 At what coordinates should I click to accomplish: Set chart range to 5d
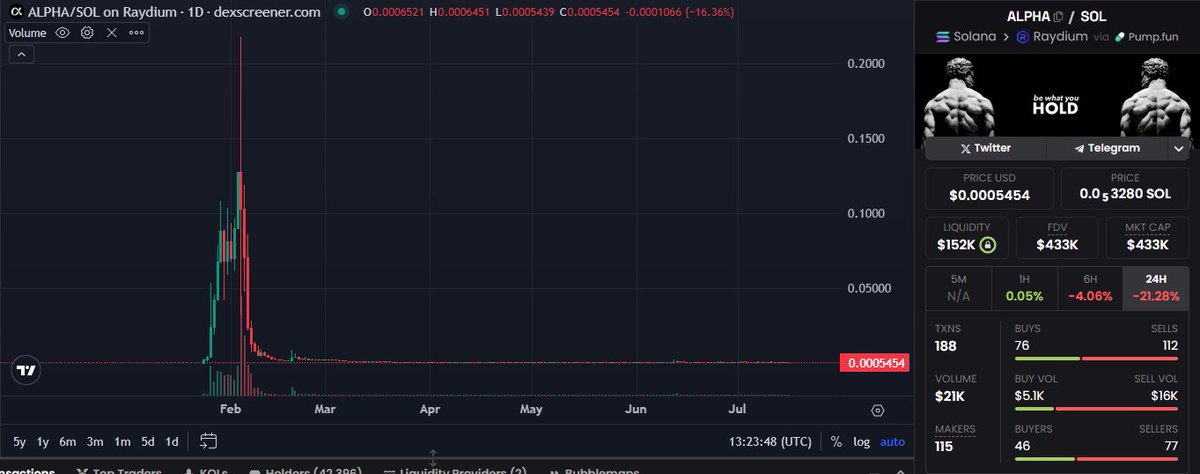pos(147,441)
